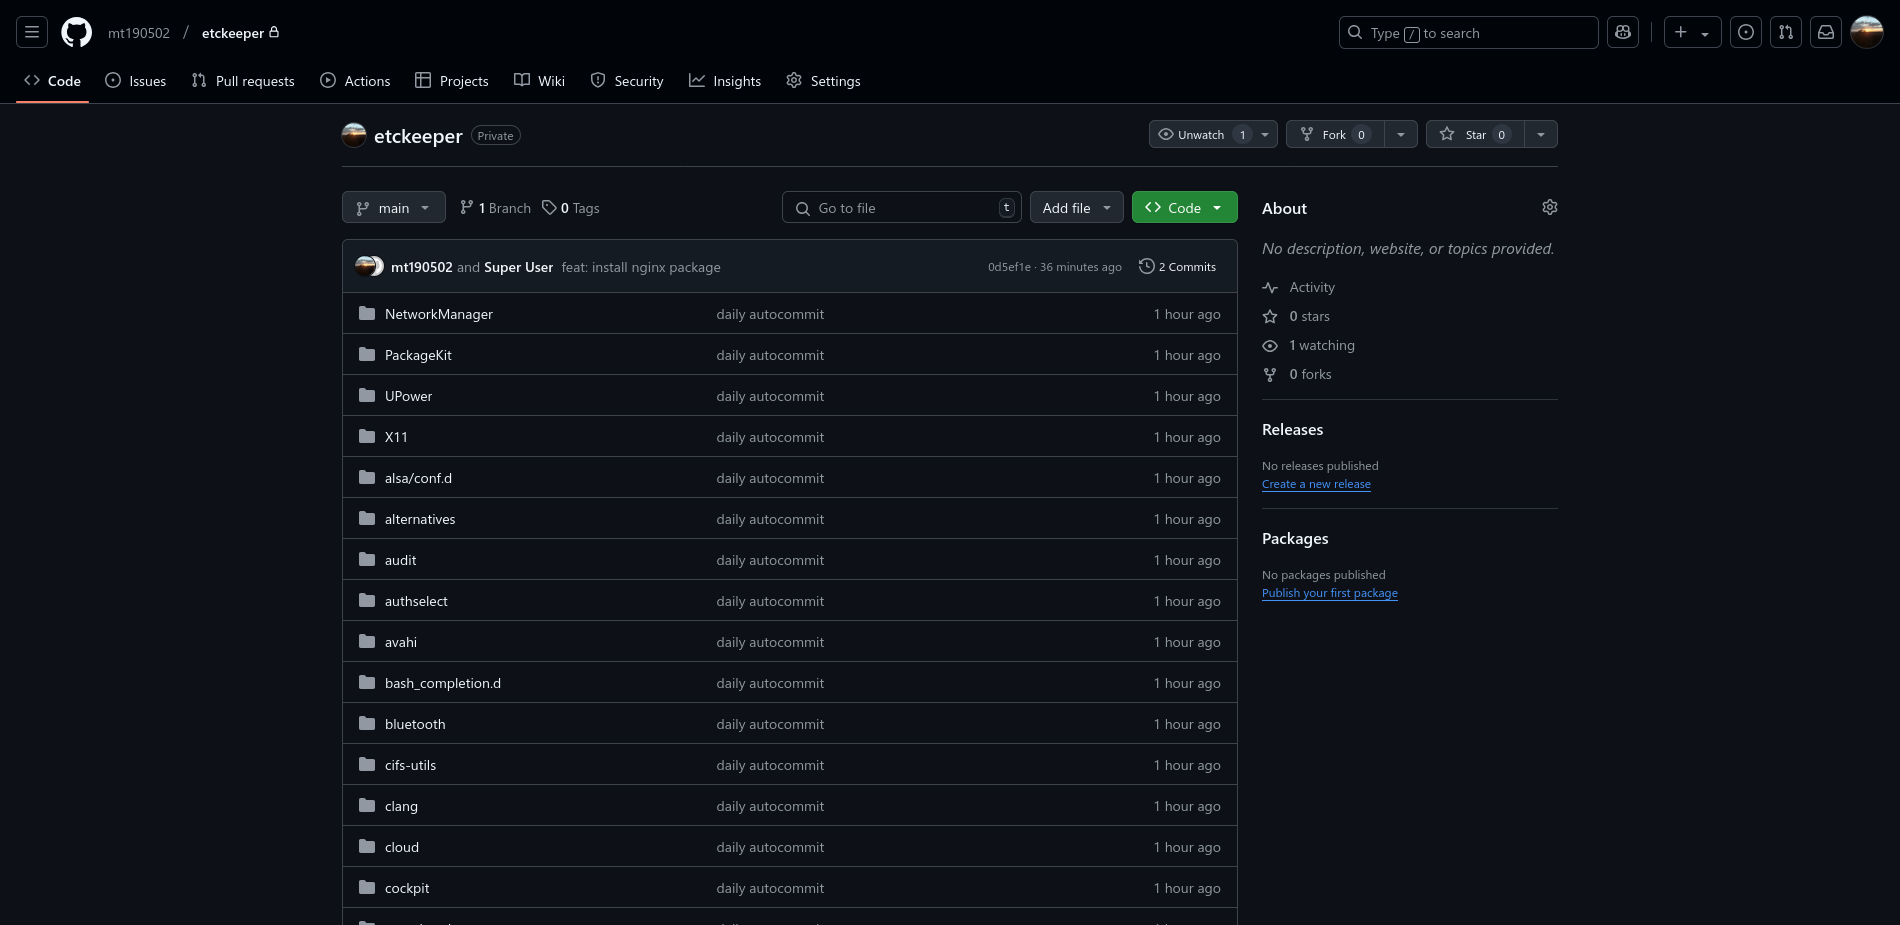Open the cockpit folder icon
Image resolution: width=1900 pixels, height=925 pixels.
point(367,887)
